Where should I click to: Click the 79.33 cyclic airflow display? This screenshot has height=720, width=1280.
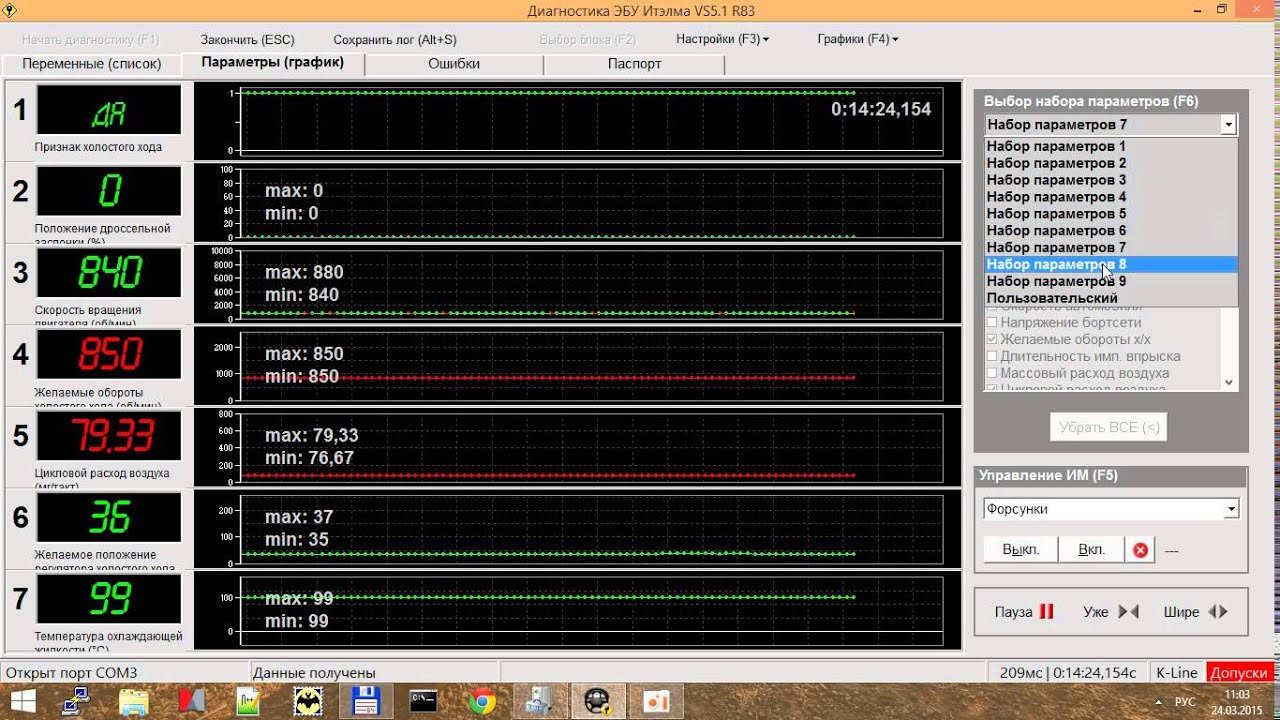point(109,436)
